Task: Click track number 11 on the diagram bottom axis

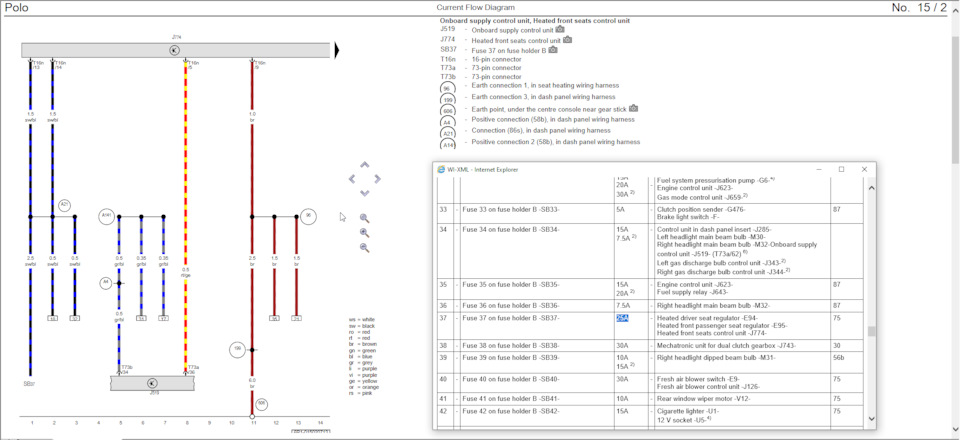Action: 253,423
